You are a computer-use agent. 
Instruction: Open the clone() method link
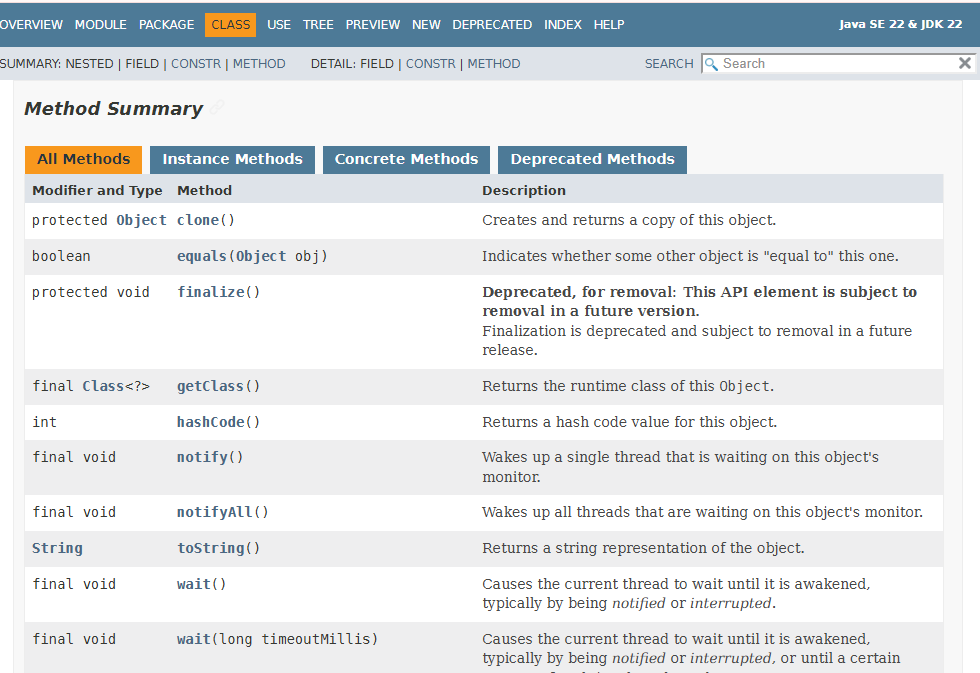(x=198, y=220)
